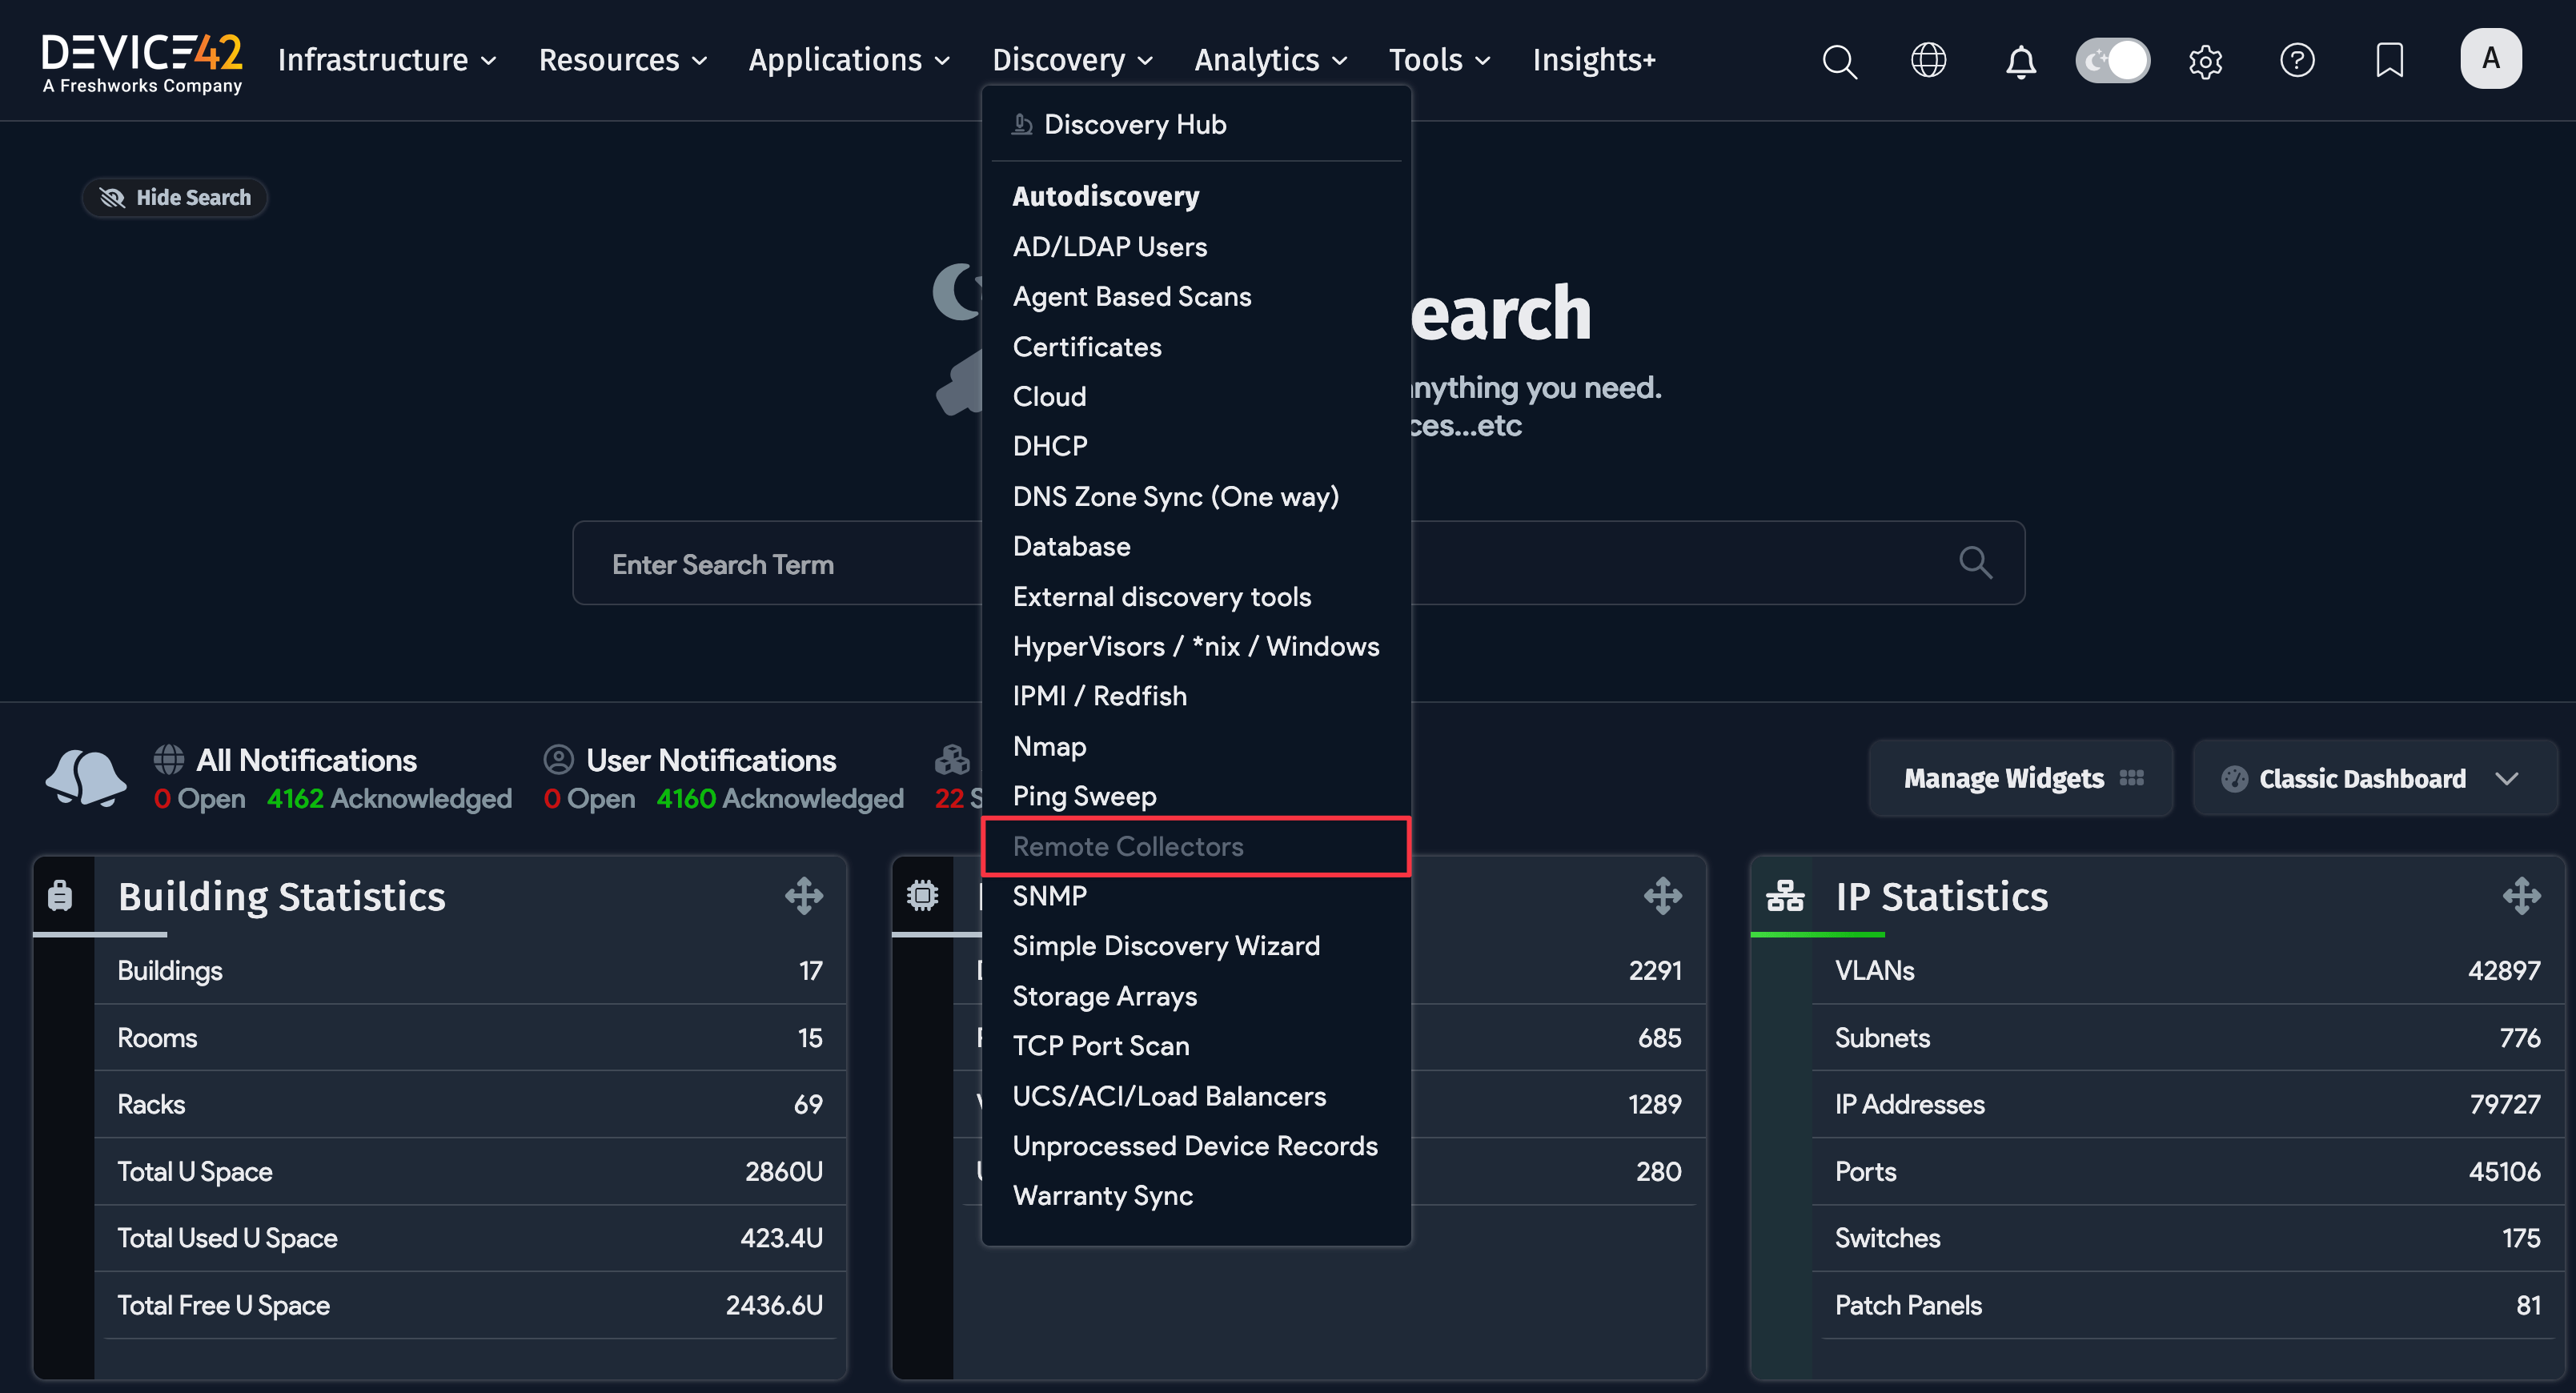Viewport: 2576px width, 1393px height.
Task: Select Remote Collectors from the Discovery menu
Action: pos(1128,846)
